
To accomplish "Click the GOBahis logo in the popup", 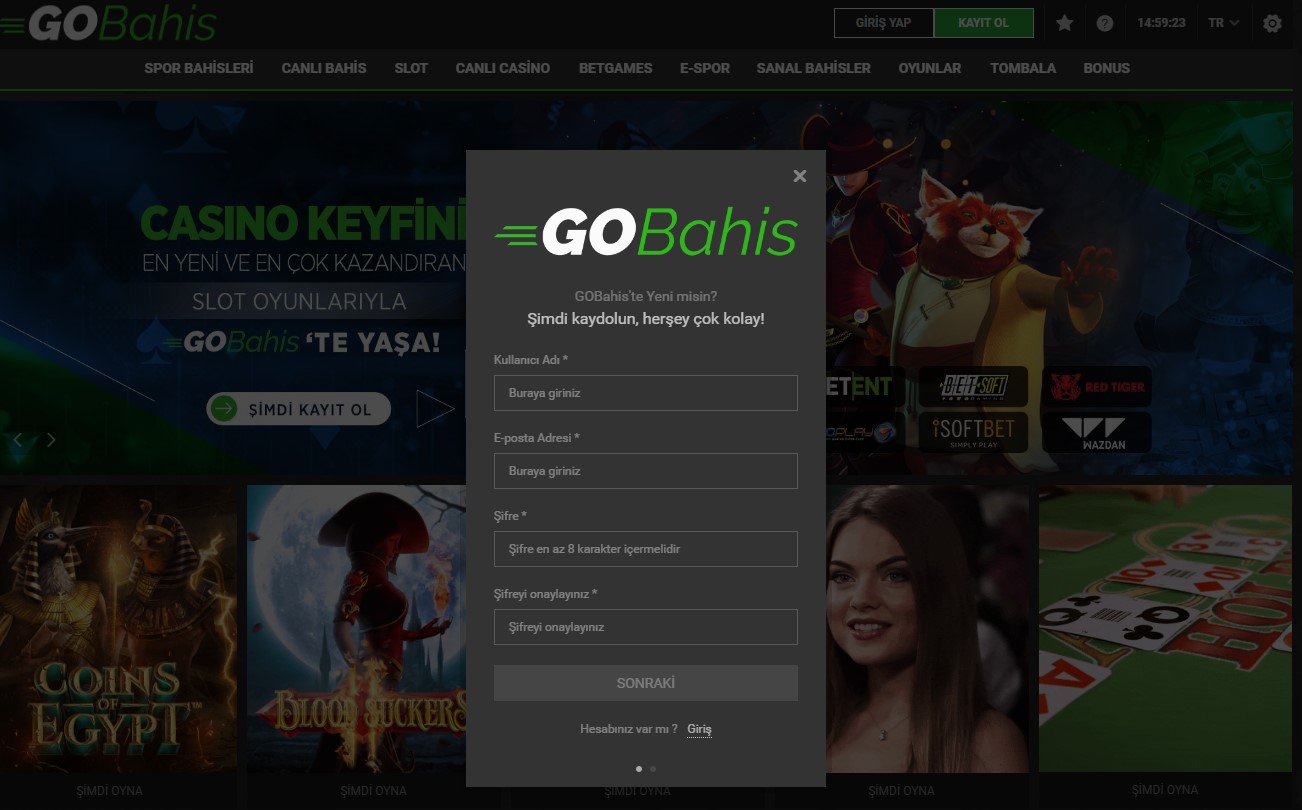I will (646, 232).
